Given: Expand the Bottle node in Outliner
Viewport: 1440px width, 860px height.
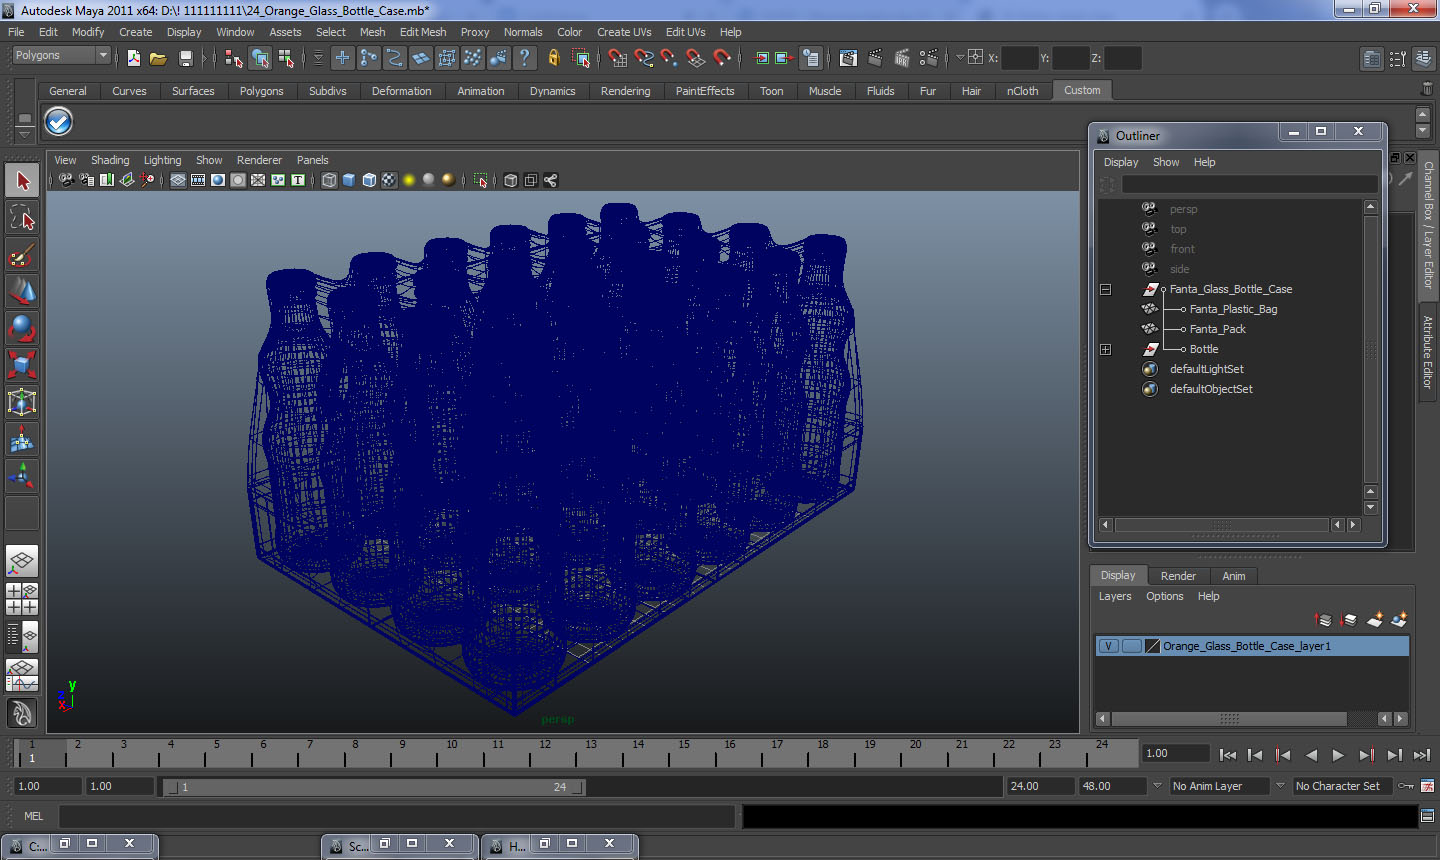Looking at the screenshot, I should pyautogui.click(x=1106, y=349).
